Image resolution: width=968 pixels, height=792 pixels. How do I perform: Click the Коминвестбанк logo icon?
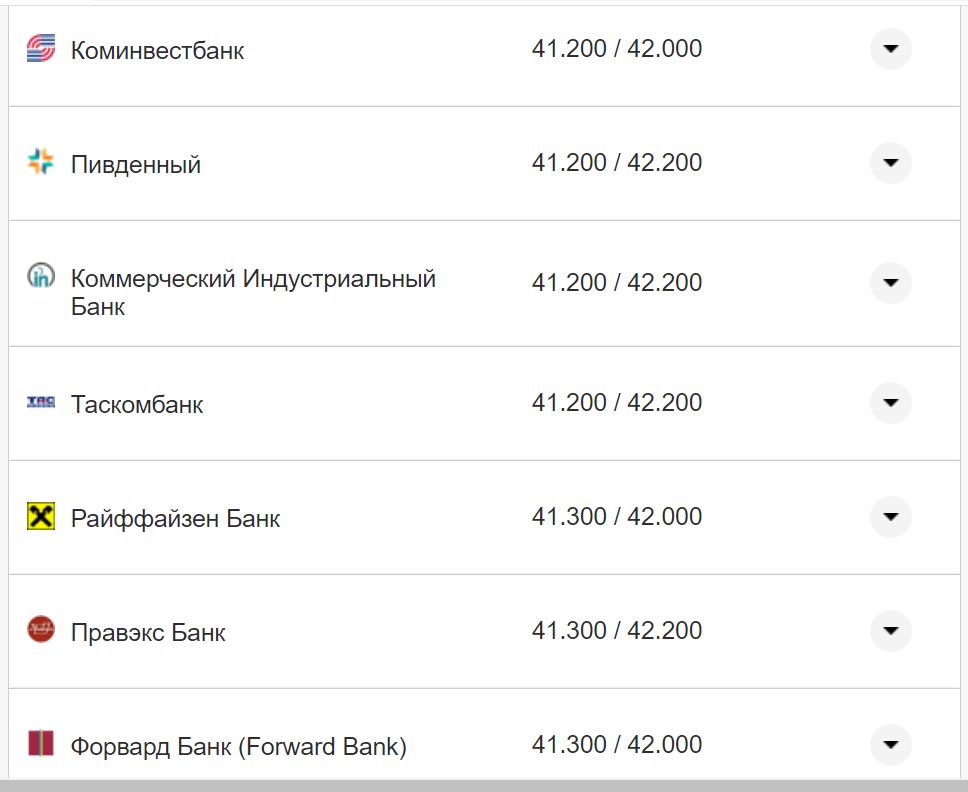coord(41,48)
